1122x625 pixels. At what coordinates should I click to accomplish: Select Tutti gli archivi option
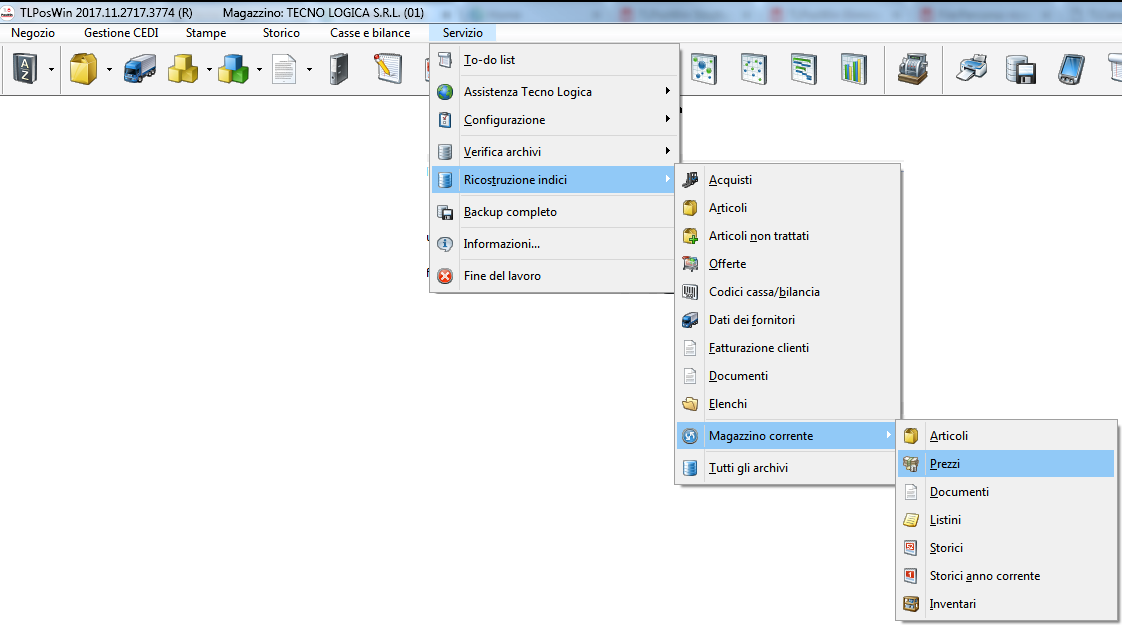coord(748,468)
